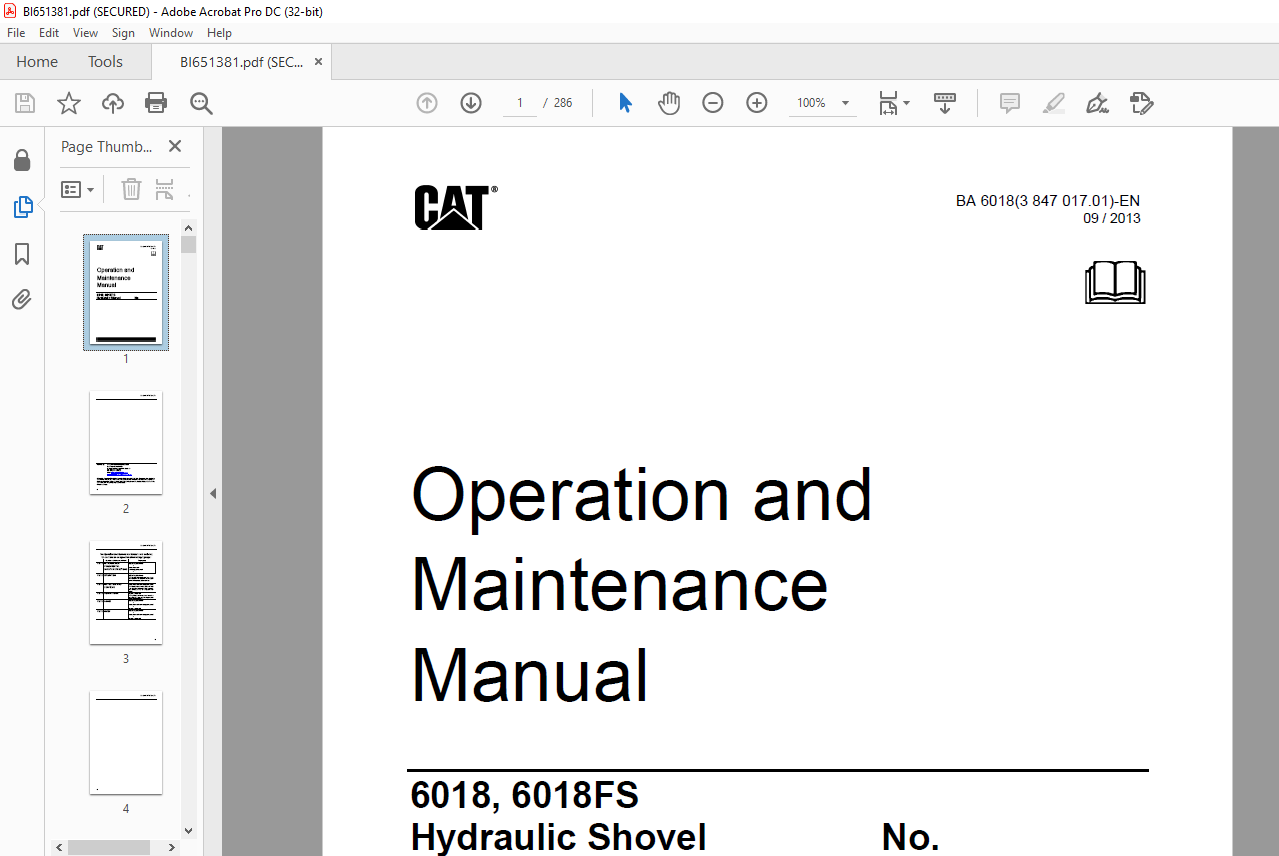Click thumbnails horizontal scroll left arrow
Screen dimensions: 1279x856
point(60,847)
